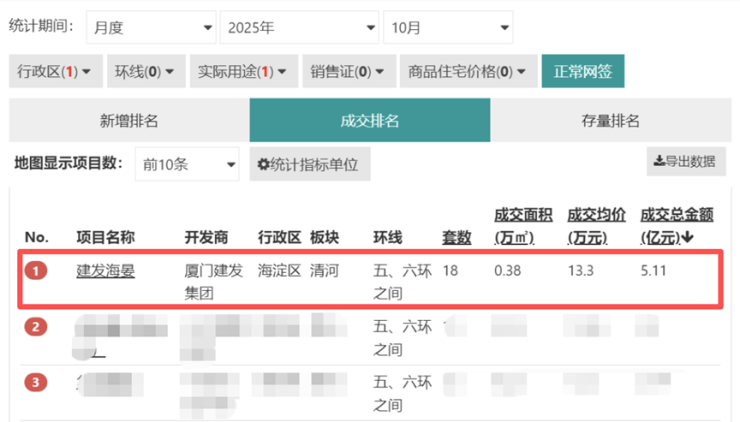This screenshot has width=740, height=422.
Task: Toggle the 正常网签 button
Action: pyautogui.click(x=583, y=71)
